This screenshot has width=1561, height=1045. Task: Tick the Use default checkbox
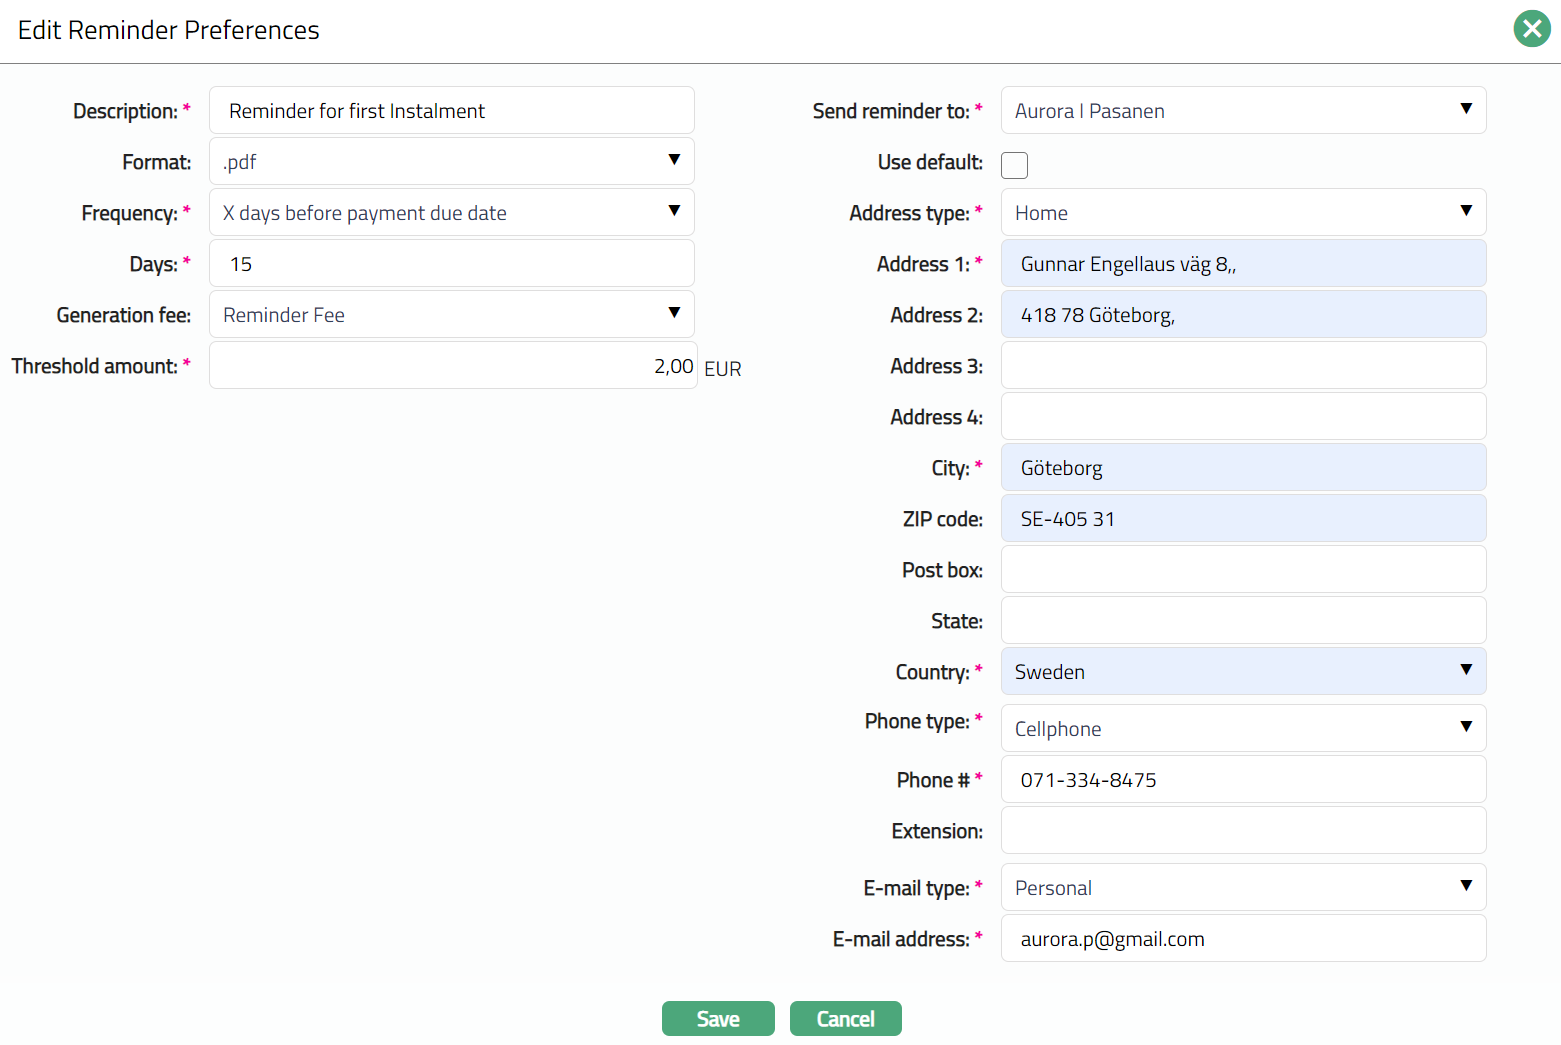[1014, 165]
